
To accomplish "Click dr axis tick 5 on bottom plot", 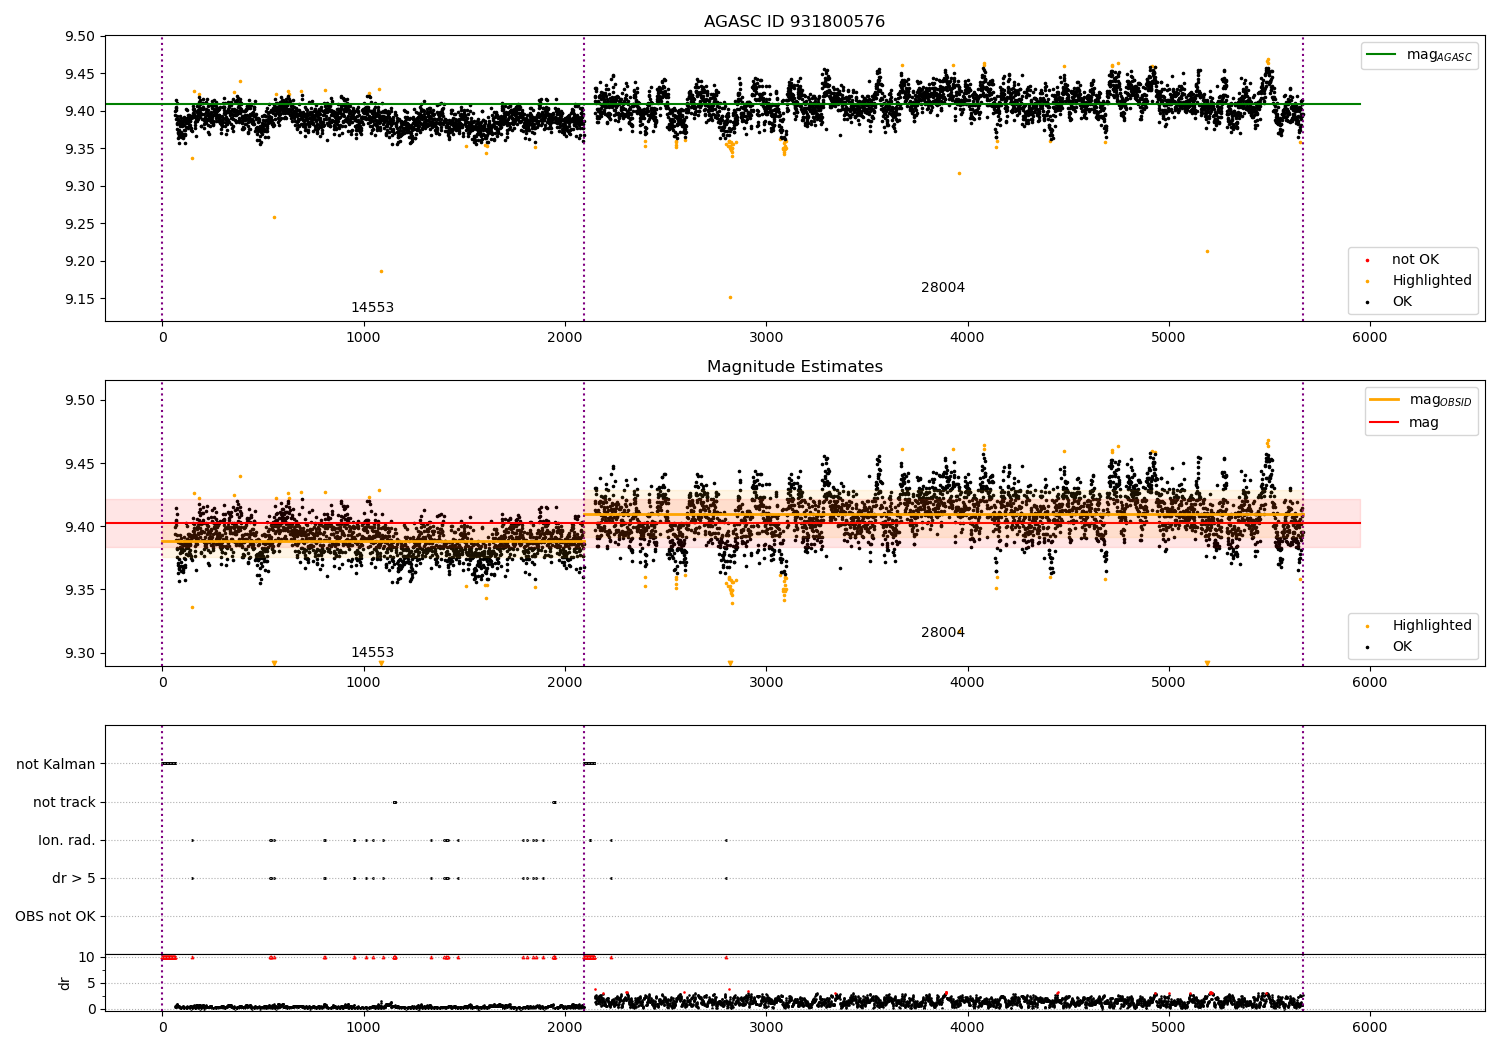I will (92, 983).
